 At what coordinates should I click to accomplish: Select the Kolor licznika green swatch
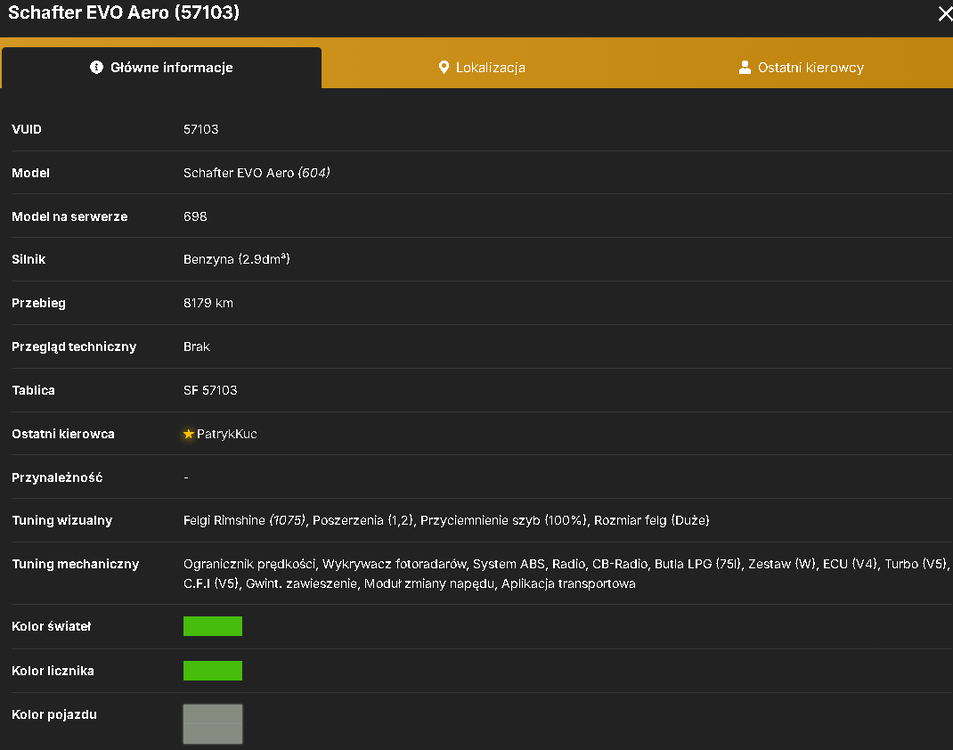[213, 670]
